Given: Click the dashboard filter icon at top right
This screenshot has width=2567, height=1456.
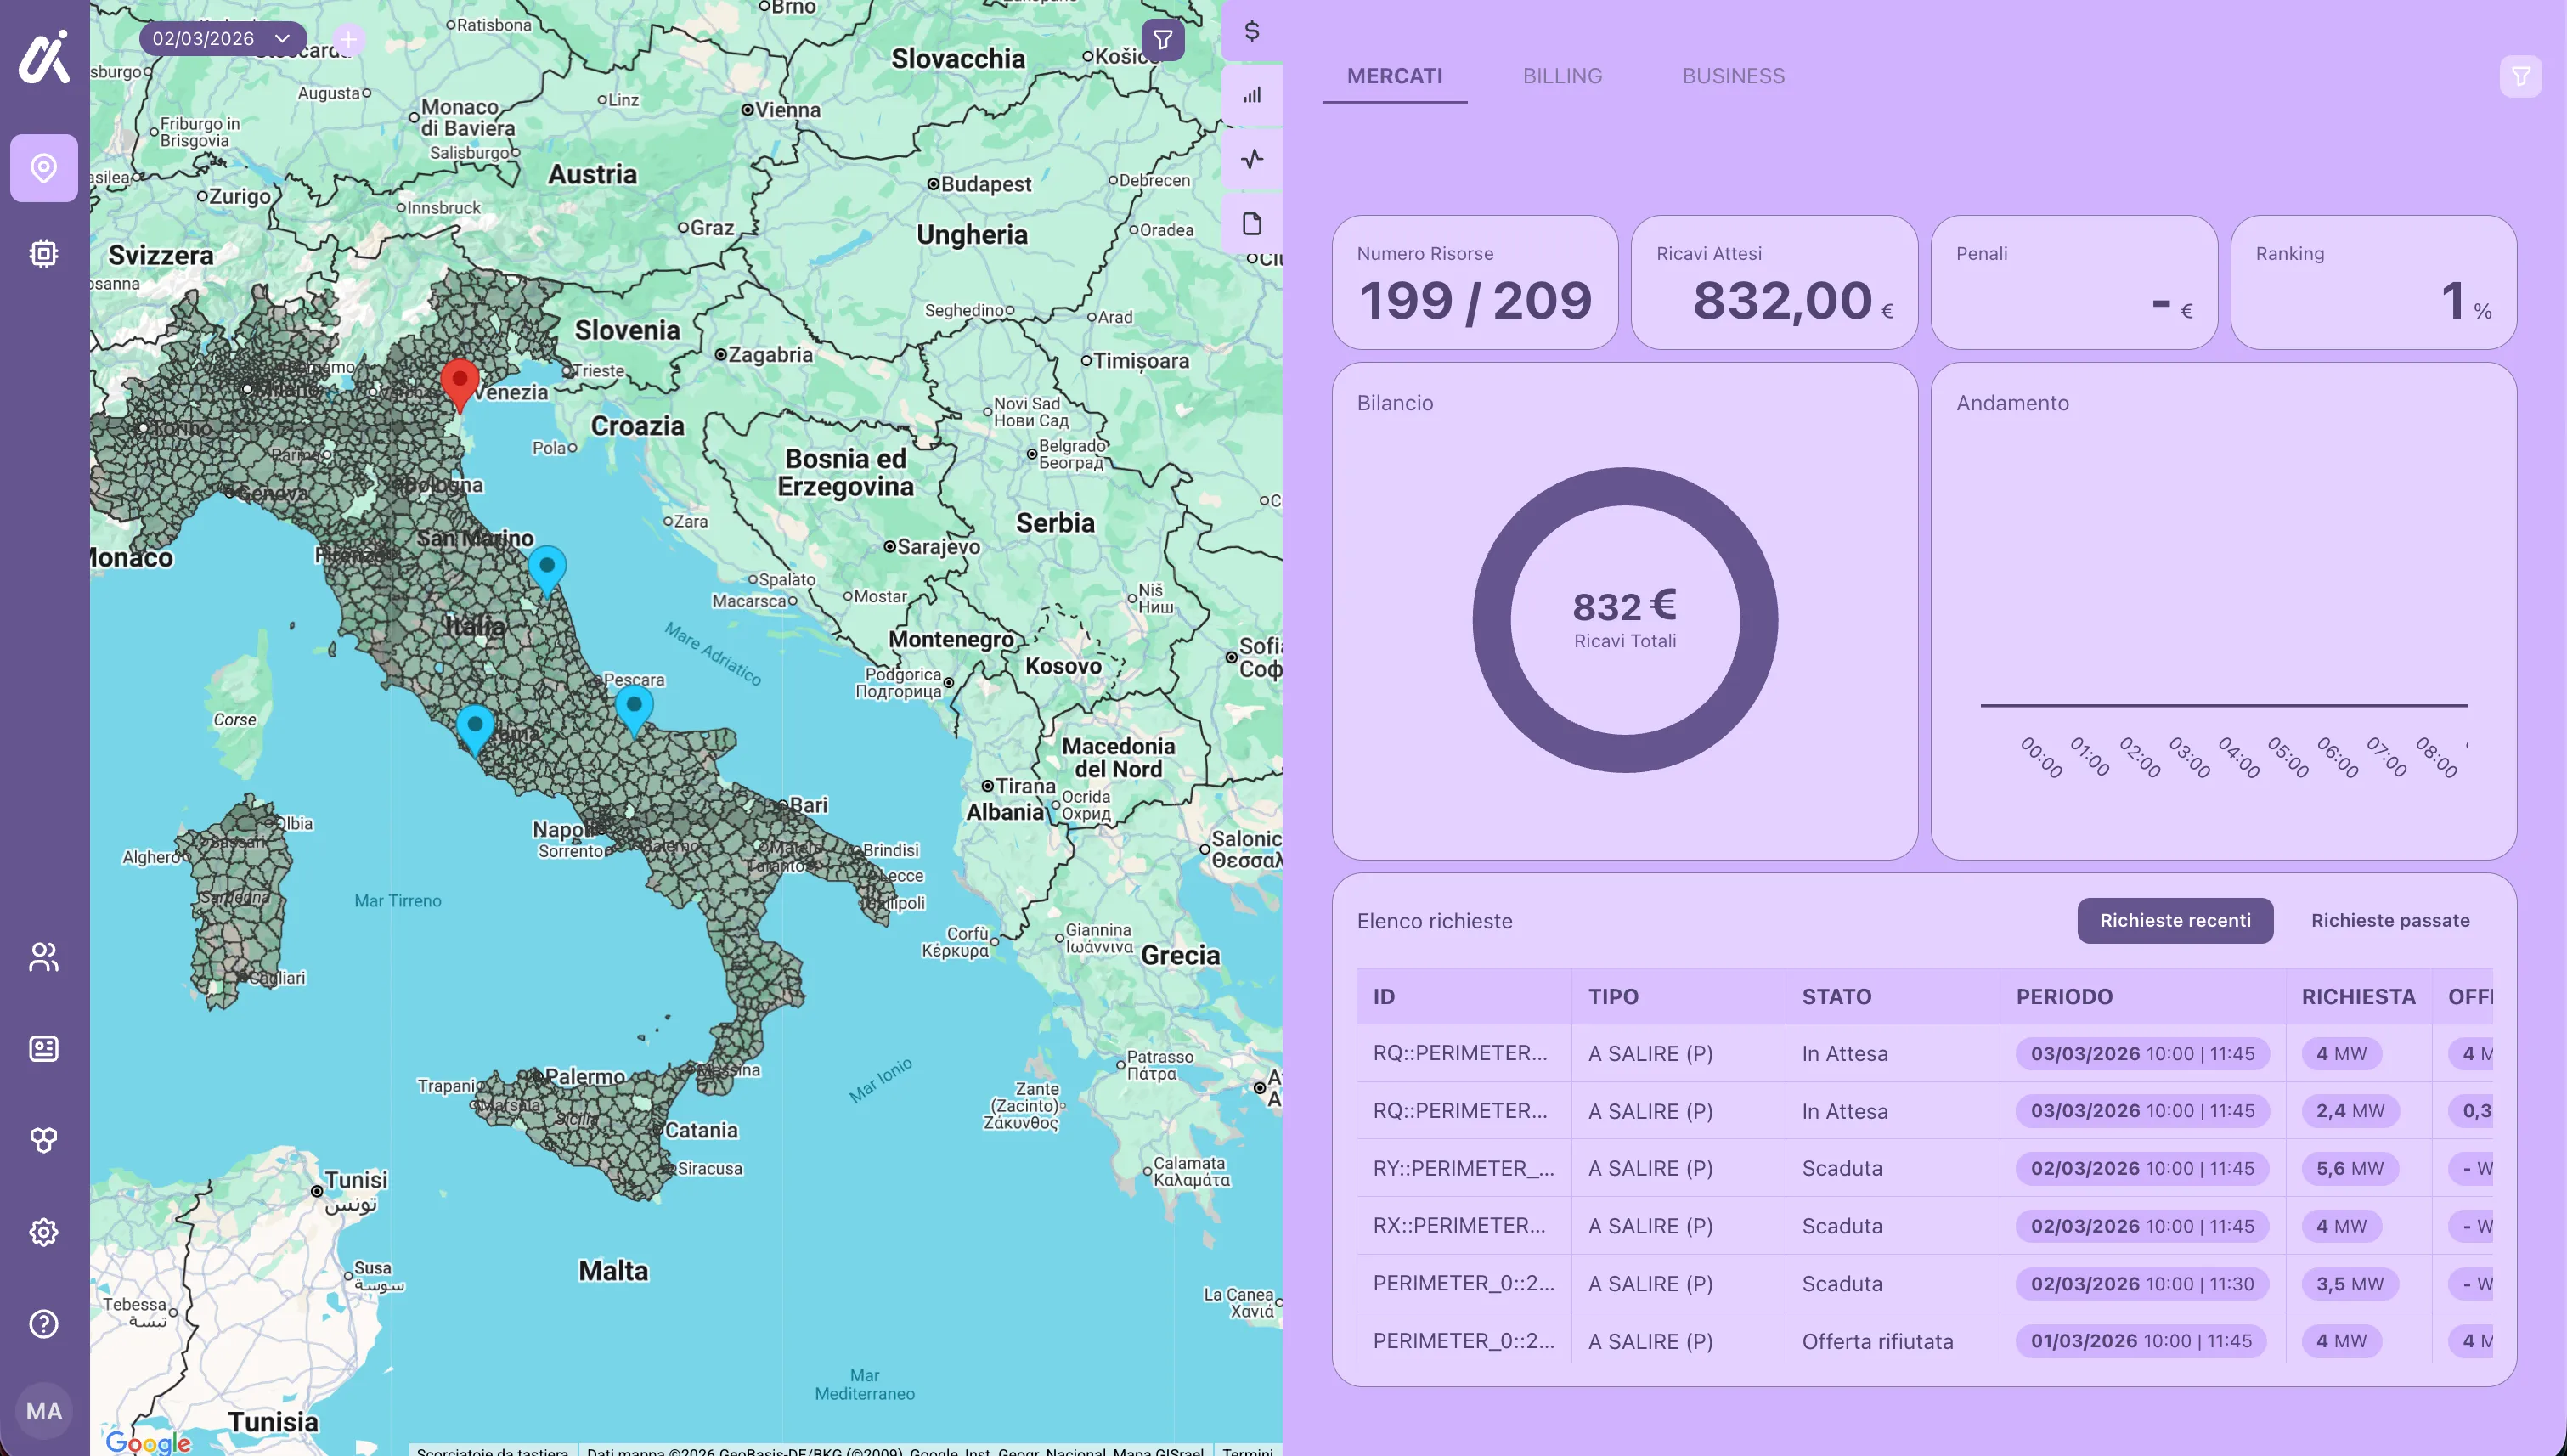Looking at the screenshot, I should [x=2521, y=76].
